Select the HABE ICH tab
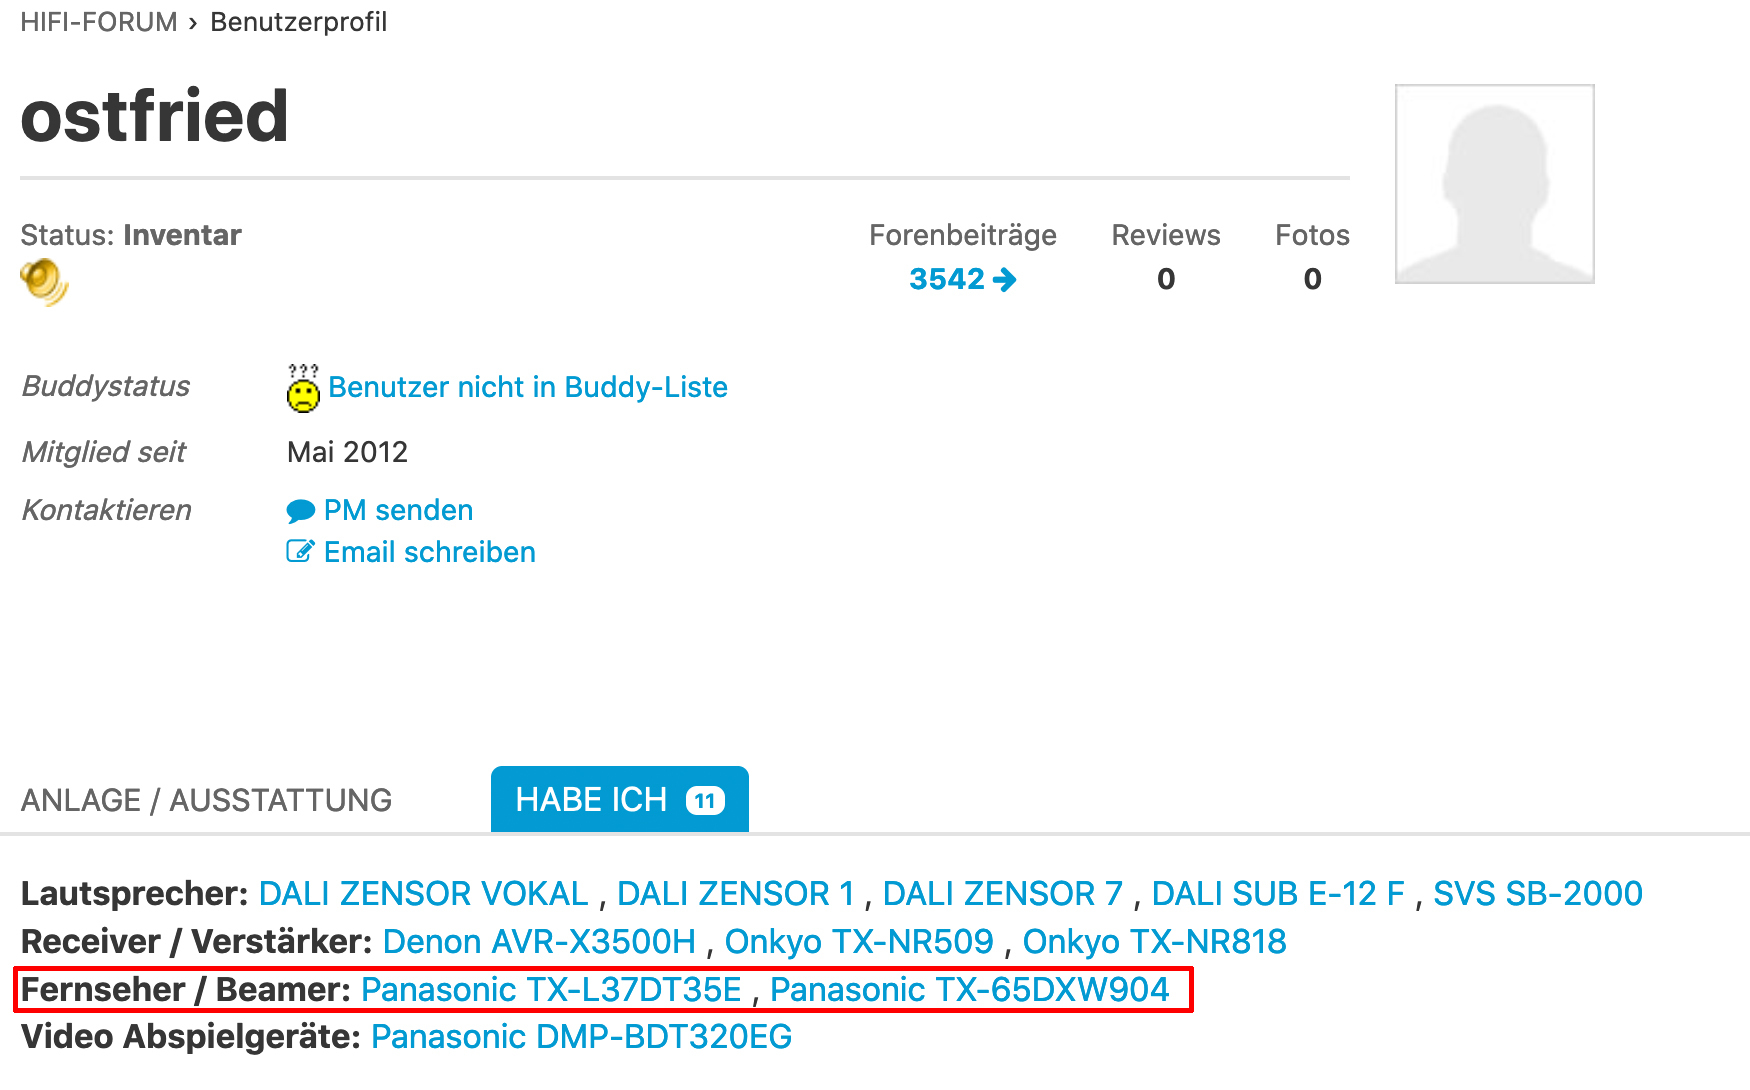1750x1090 pixels. click(x=591, y=800)
